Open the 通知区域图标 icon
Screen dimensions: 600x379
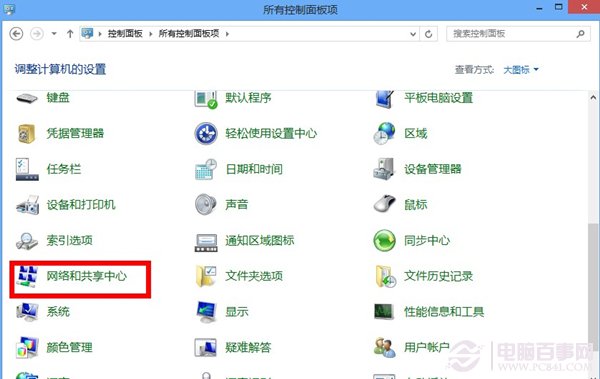(206, 243)
